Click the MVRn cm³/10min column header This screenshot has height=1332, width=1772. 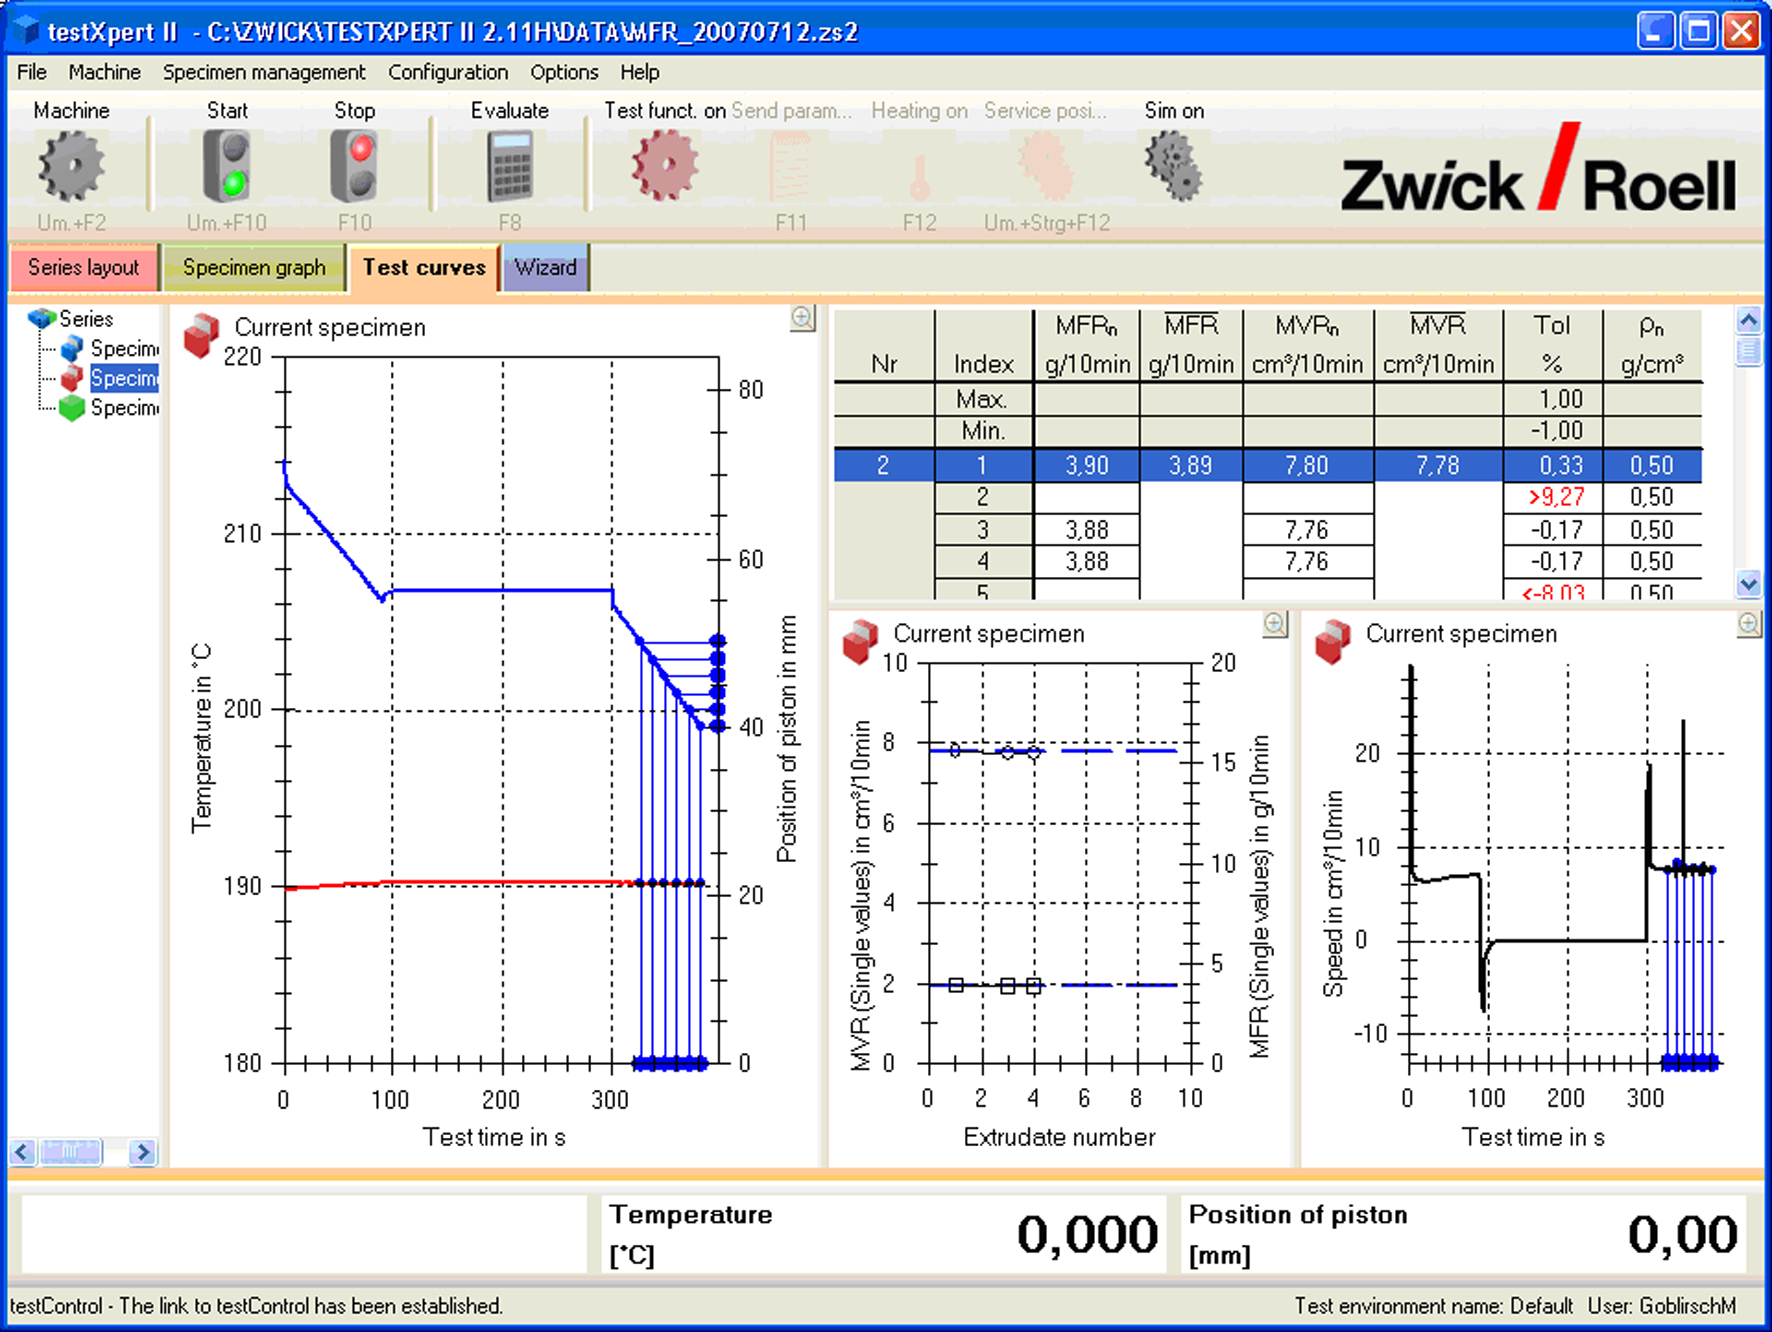click(x=1308, y=345)
